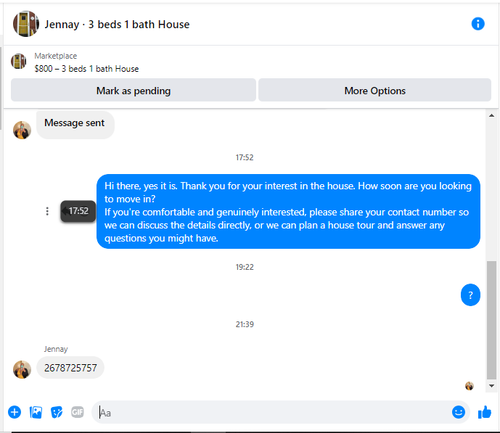
Task: Open the GIF picker
Action: 77,412
